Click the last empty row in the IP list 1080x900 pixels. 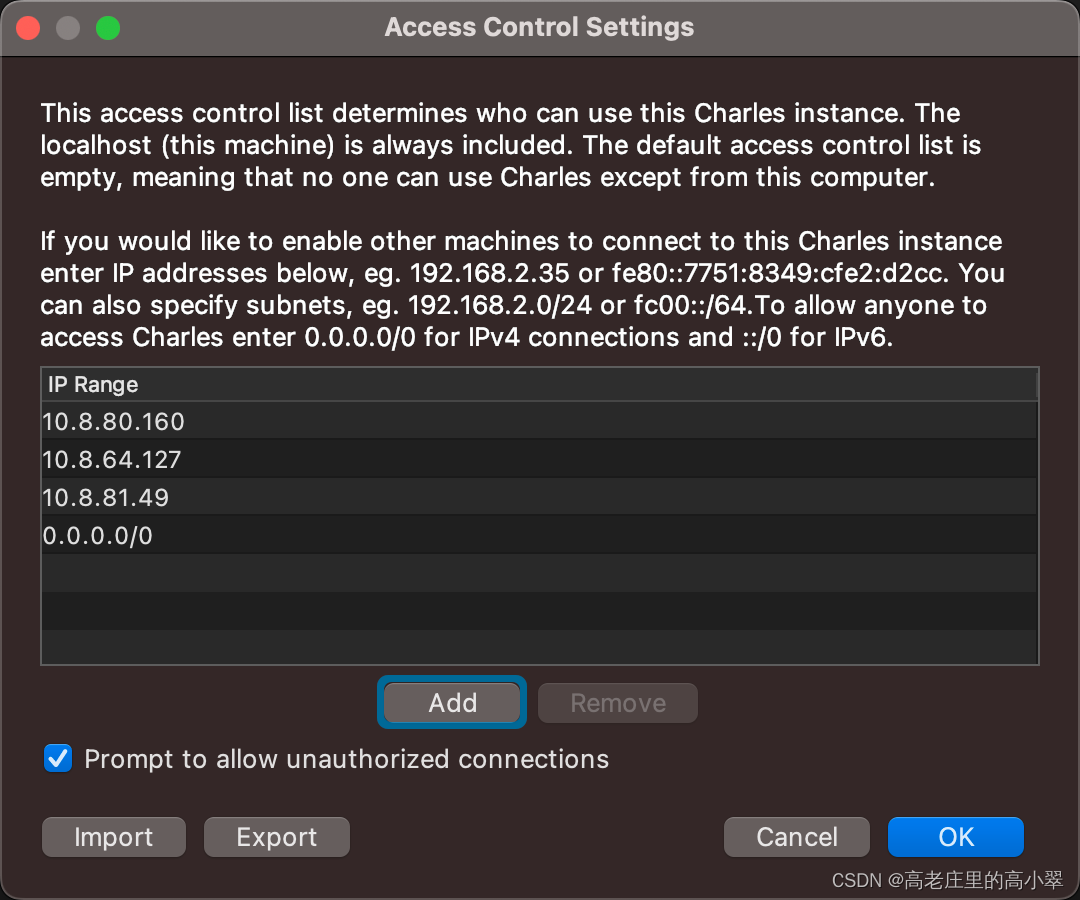click(540, 647)
